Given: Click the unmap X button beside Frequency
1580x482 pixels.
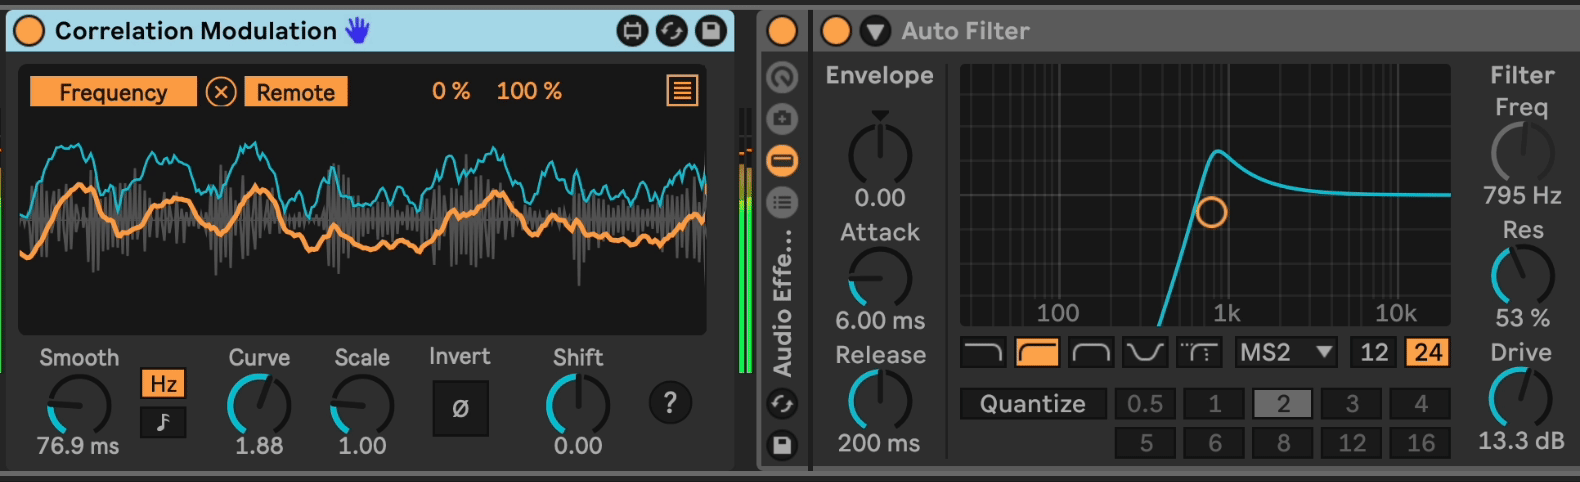Looking at the screenshot, I should pos(220,92).
